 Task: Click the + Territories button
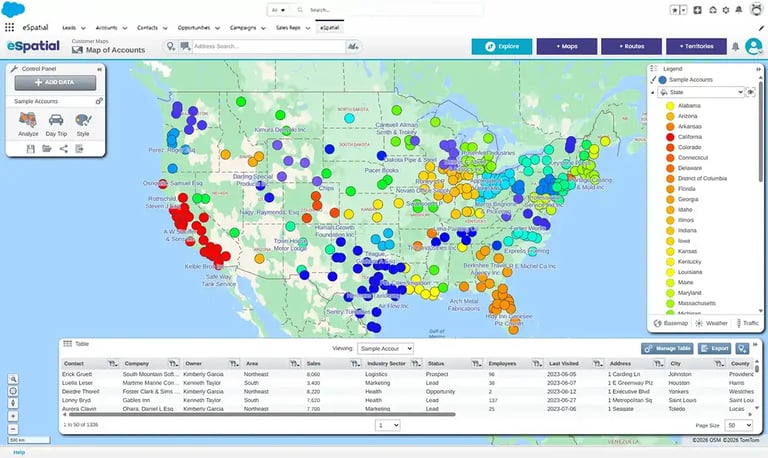[x=696, y=46]
